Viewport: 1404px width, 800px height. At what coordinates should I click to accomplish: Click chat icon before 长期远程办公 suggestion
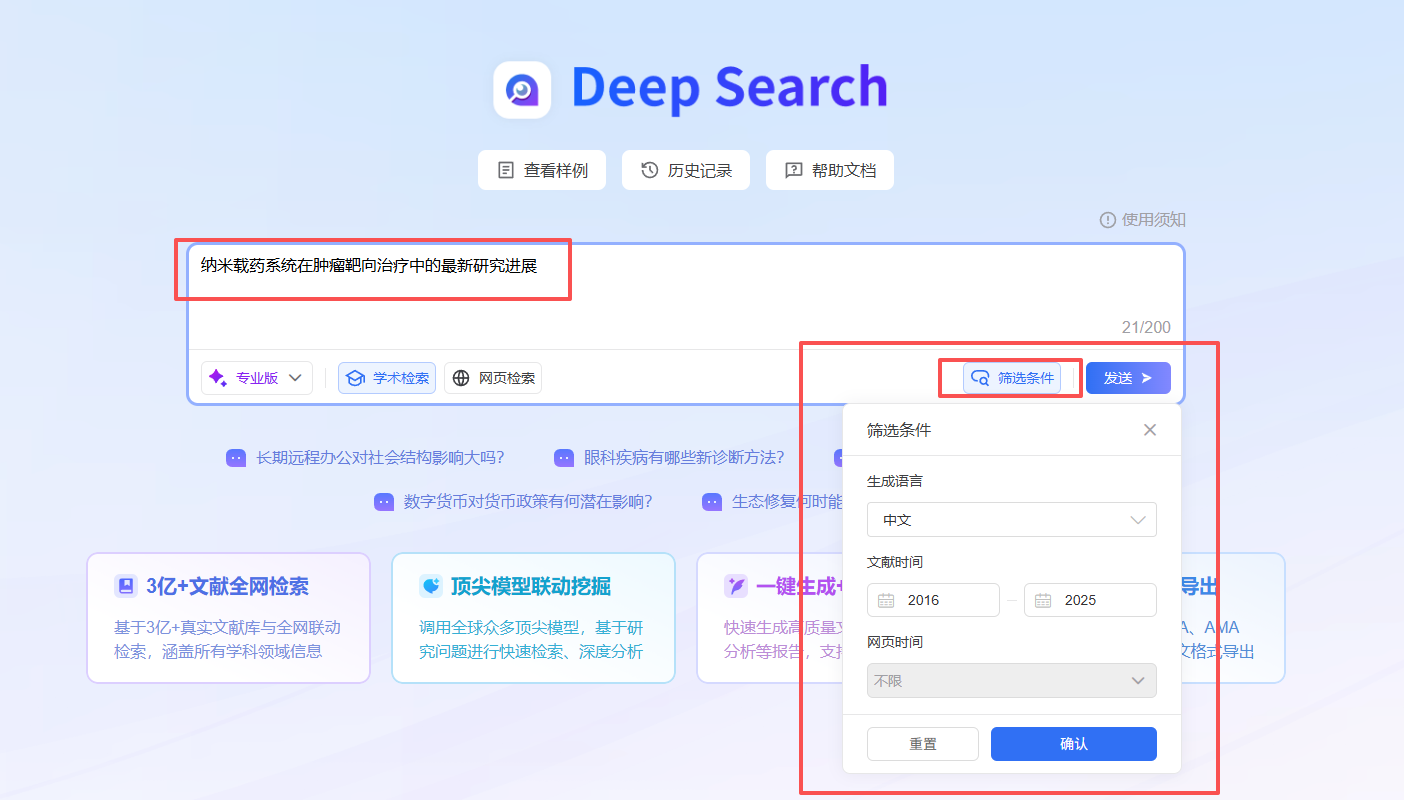point(236,458)
